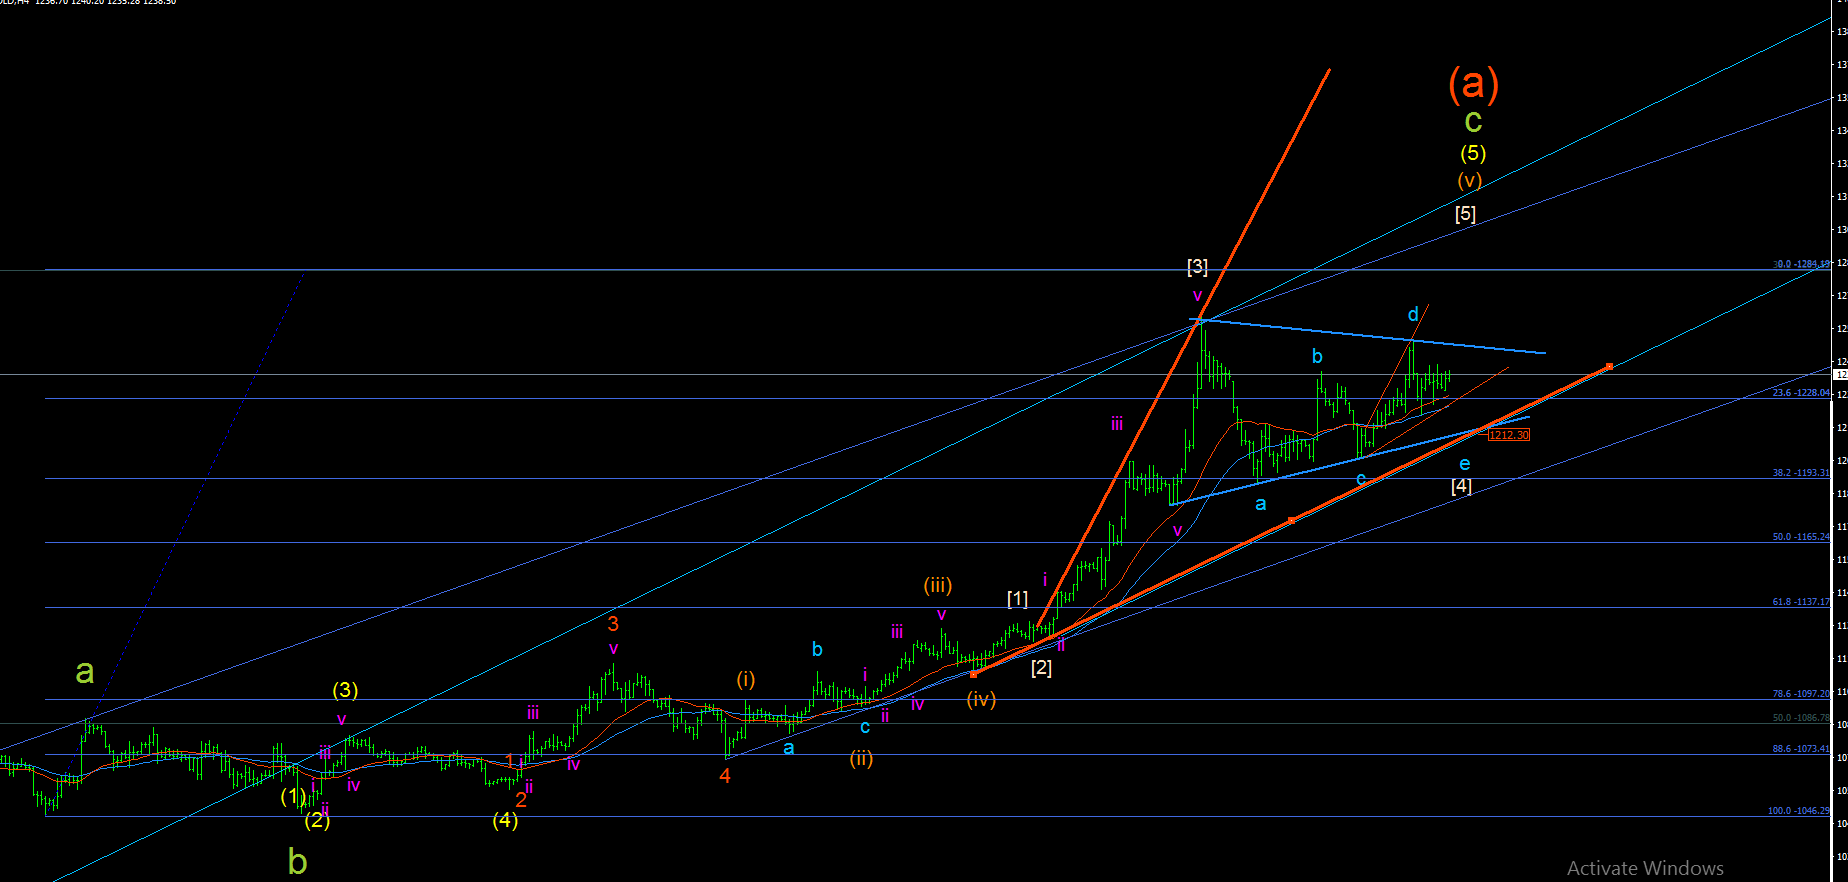Click the 38.2 -1193.31 Fibonacci level label

[1801, 473]
